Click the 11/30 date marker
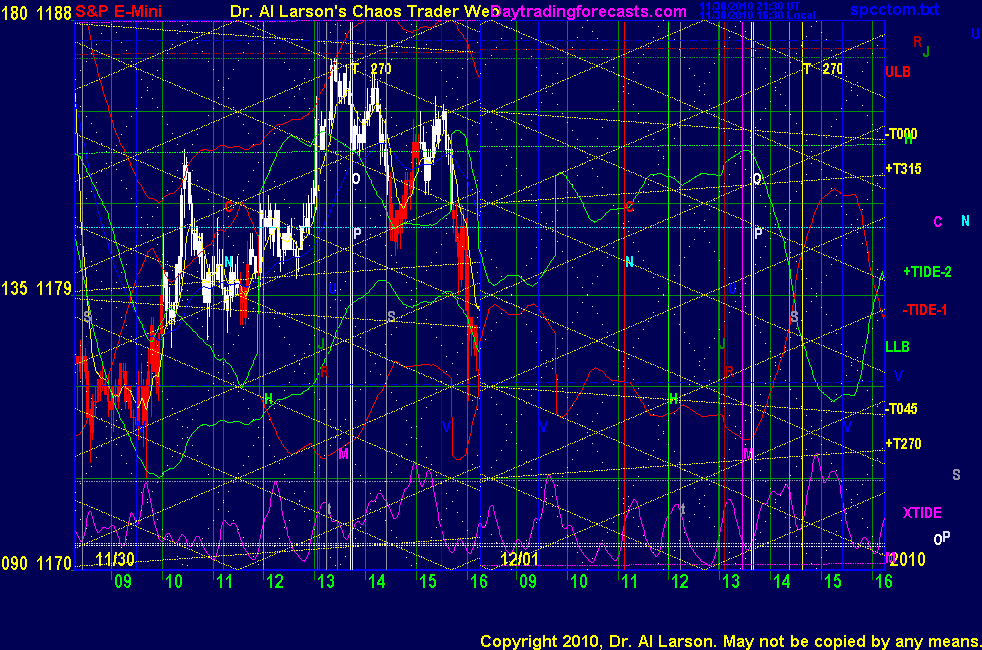Image resolution: width=982 pixels, height=650 pixels. 115,558
